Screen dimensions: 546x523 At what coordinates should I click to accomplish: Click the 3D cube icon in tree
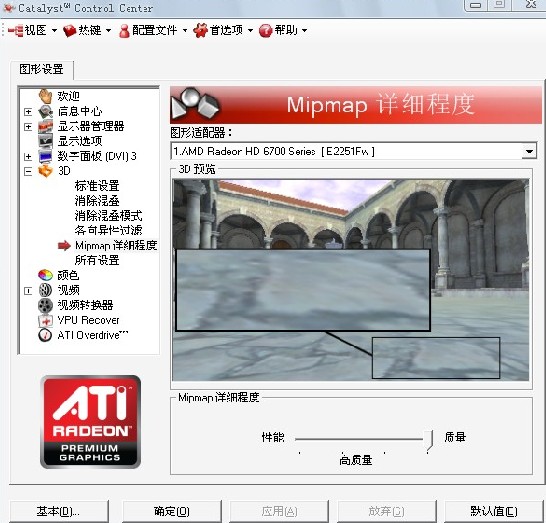pos(45,171)
